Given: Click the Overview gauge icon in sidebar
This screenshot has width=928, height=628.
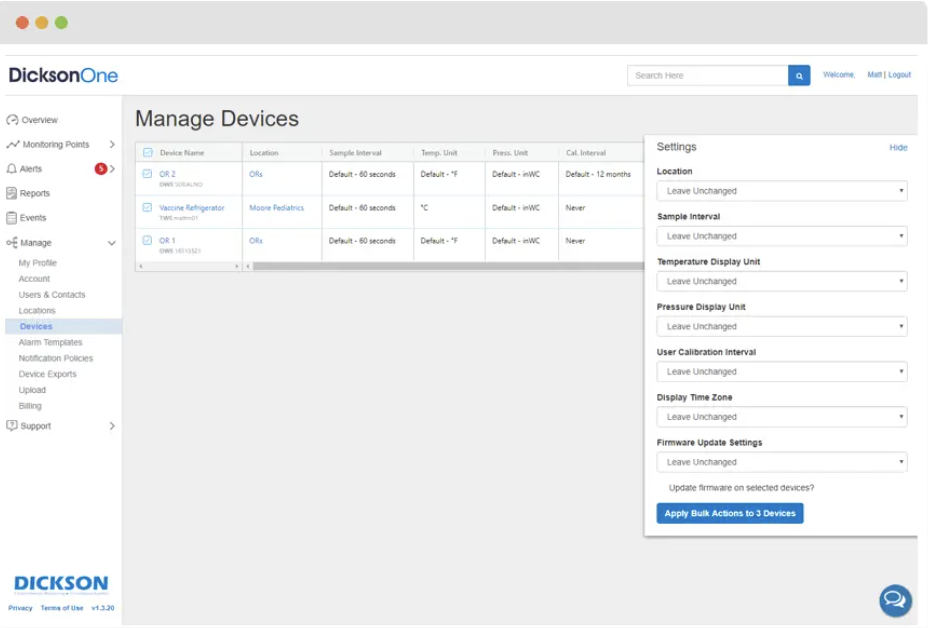Looking at the screenshot, I should point(12,120).
